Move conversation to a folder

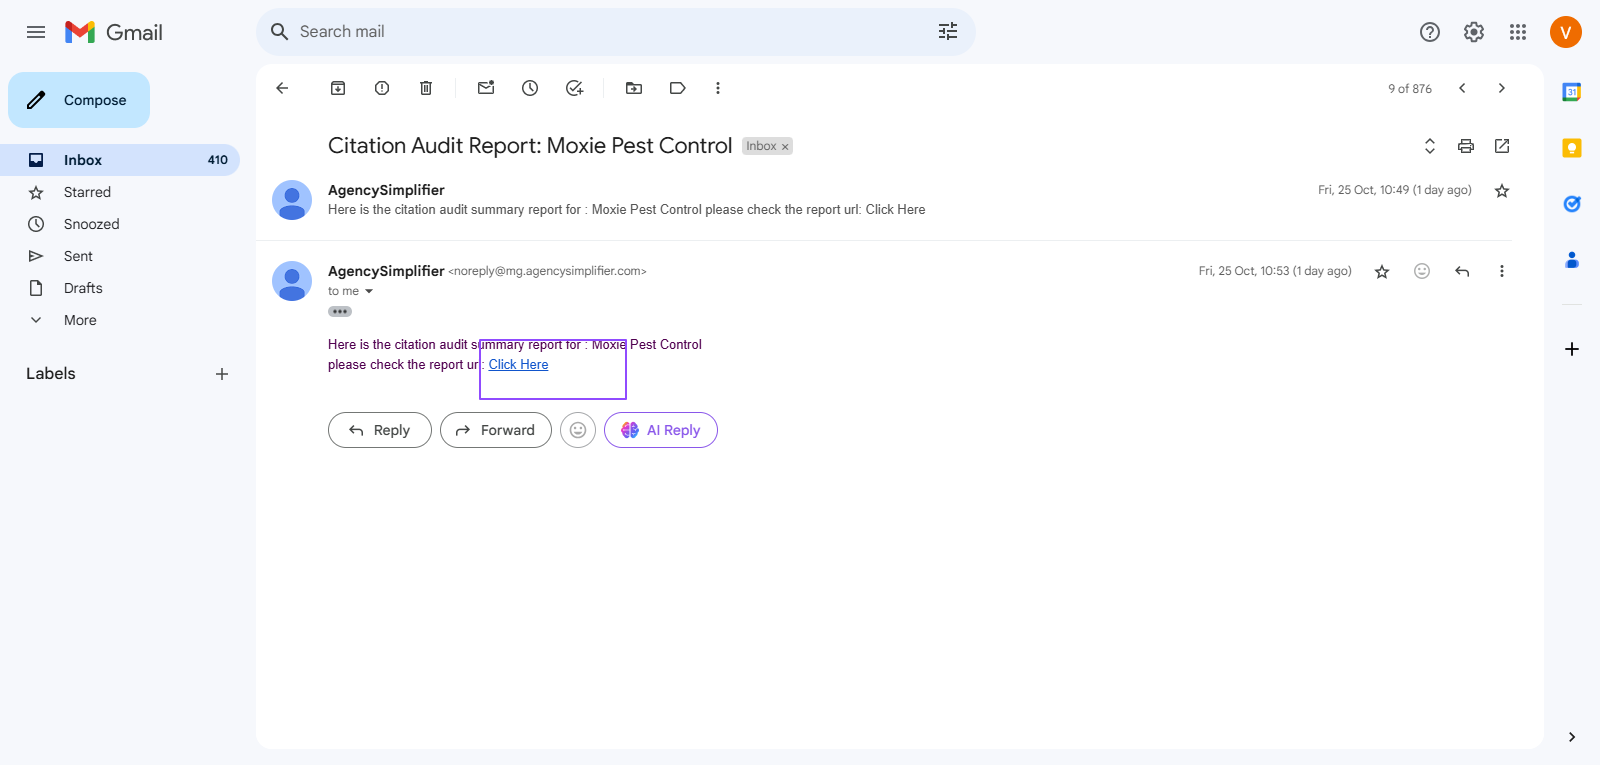point(634,88)
